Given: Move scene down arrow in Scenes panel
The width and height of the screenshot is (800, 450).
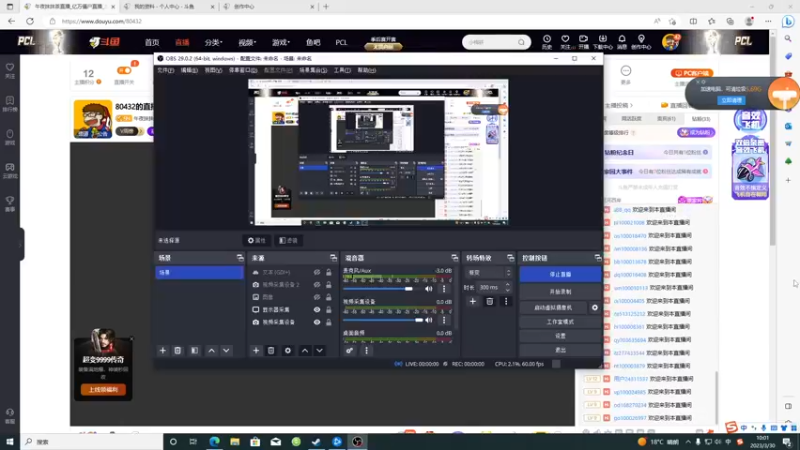Looking at the screenshot, I should coord(226,351).
